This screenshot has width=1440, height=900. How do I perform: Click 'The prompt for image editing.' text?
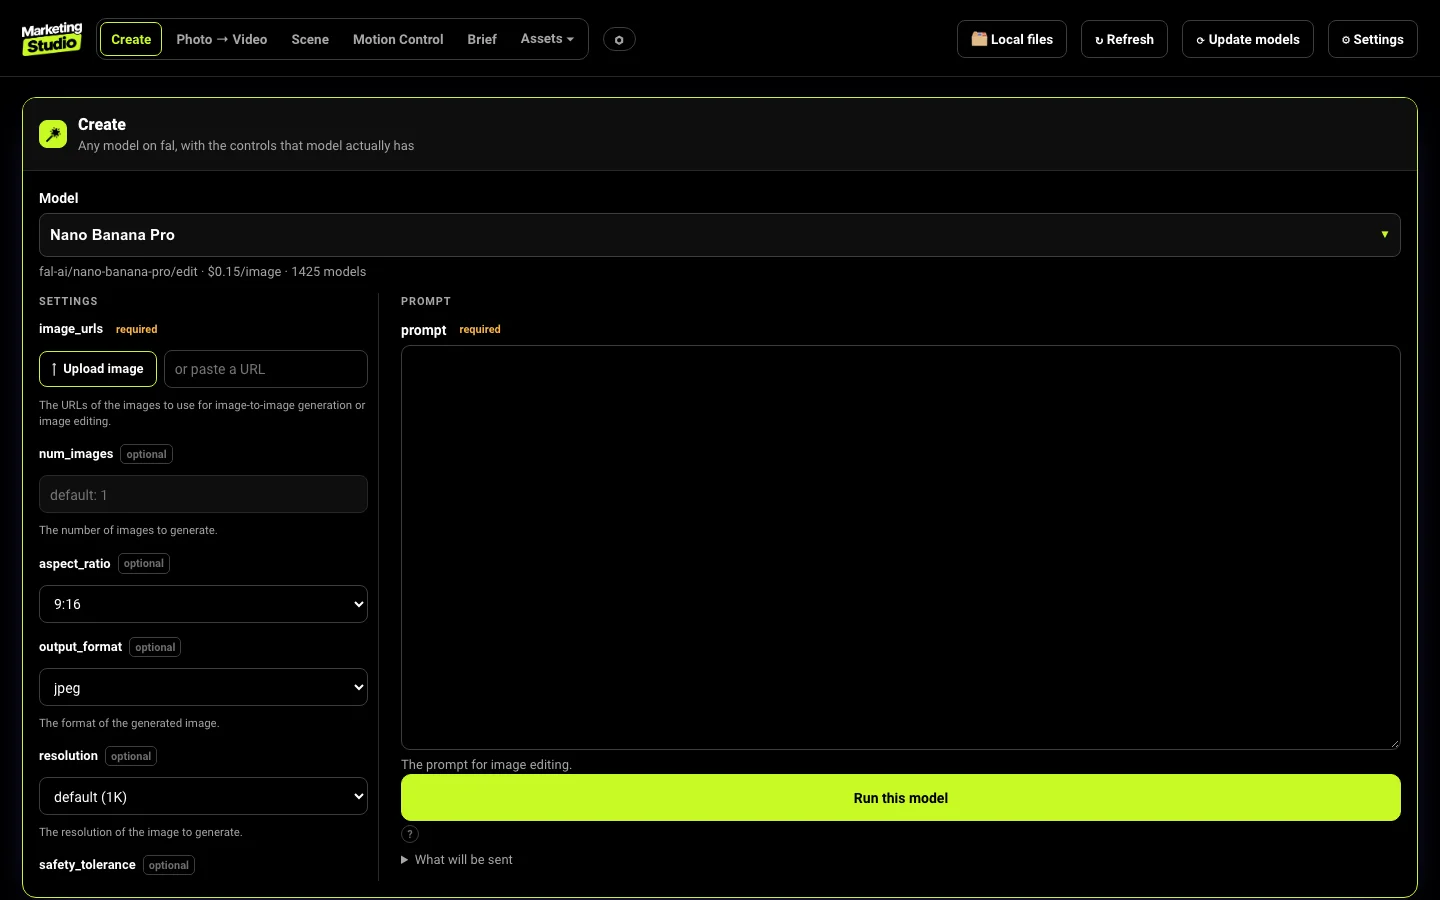coord(486,765)
